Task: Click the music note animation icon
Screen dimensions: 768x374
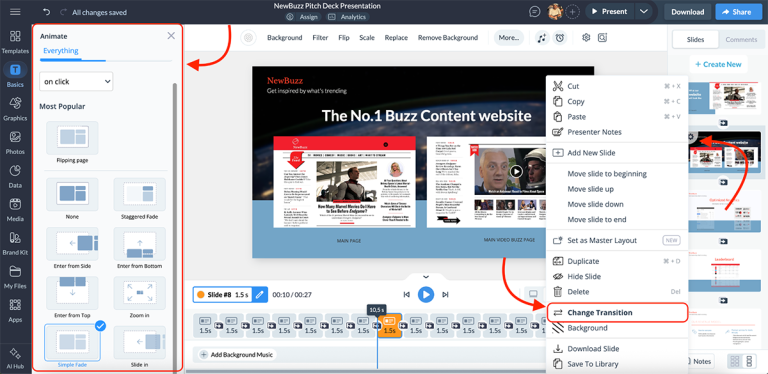Action: pyautogui.click(x=542, y=38)
